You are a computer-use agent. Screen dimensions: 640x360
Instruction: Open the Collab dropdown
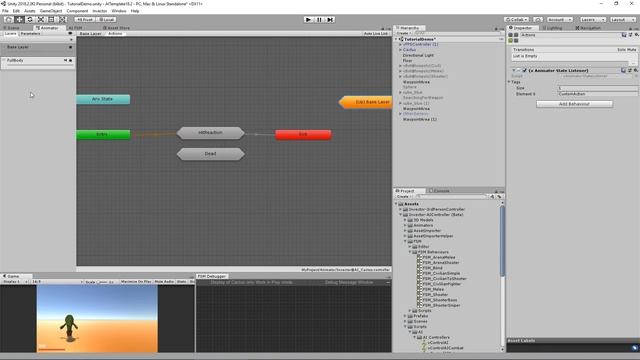coord(516,20)
